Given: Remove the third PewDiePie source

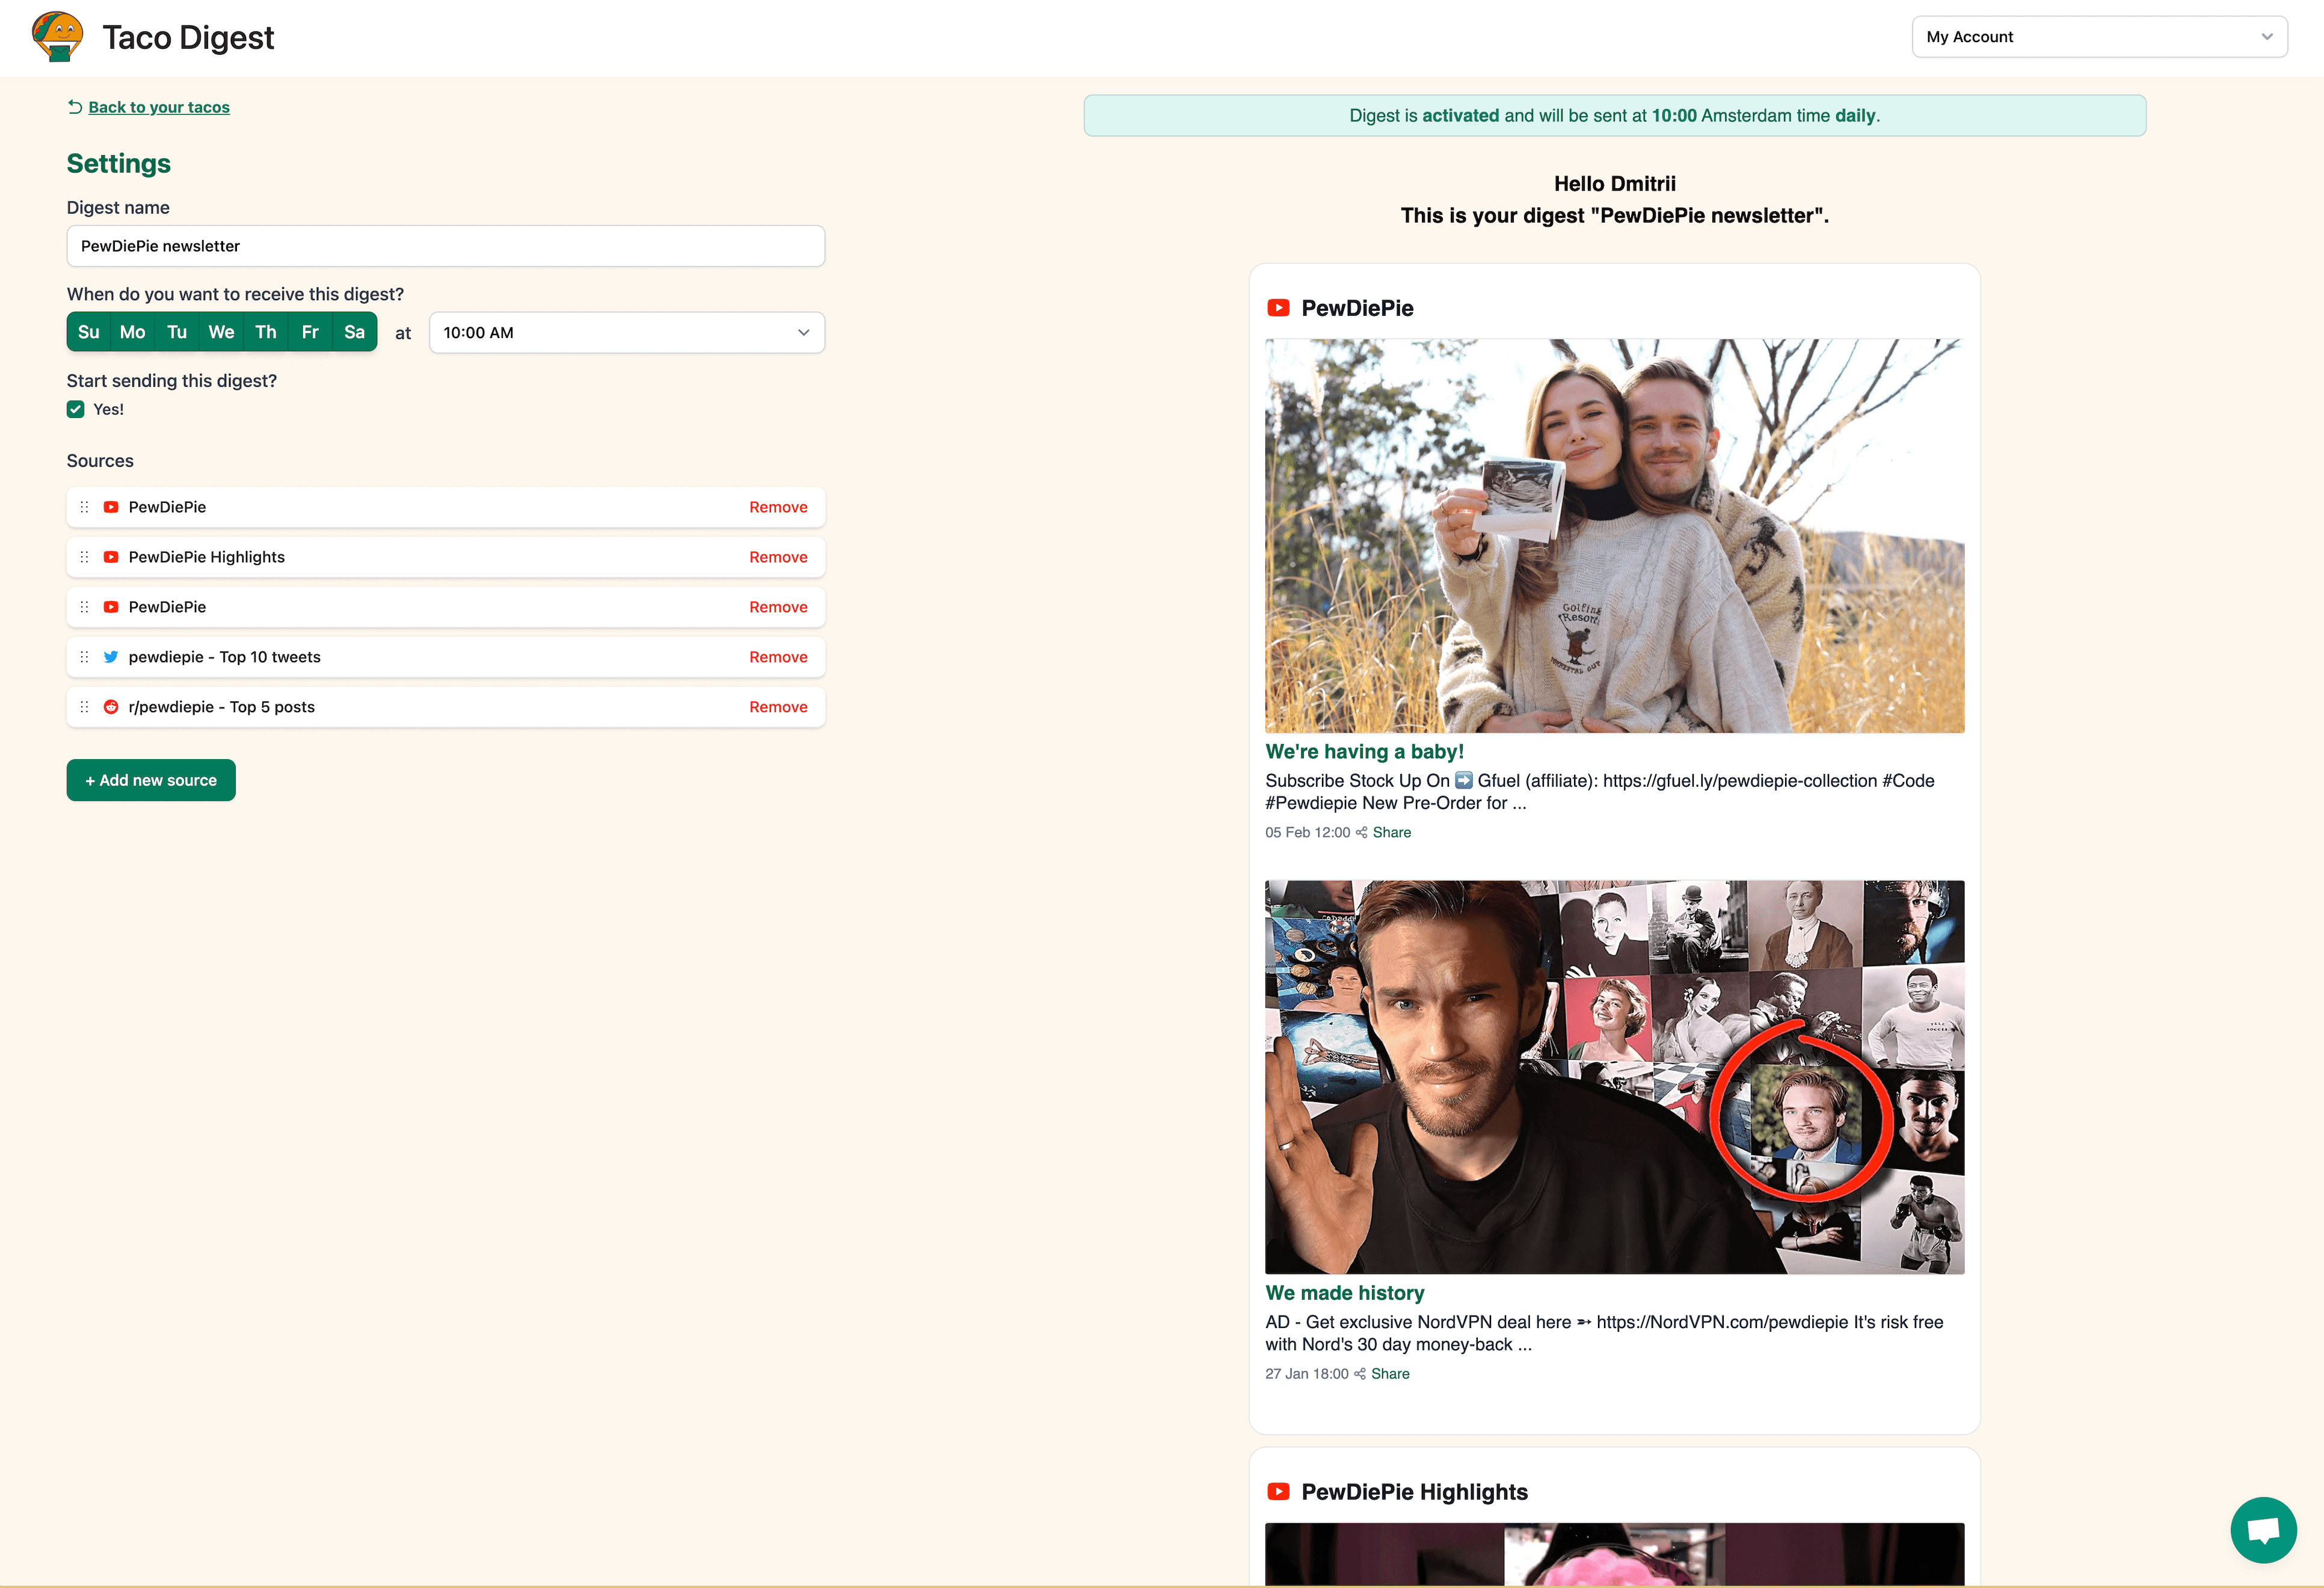Looking at the screenshot, I should [778, 607].
